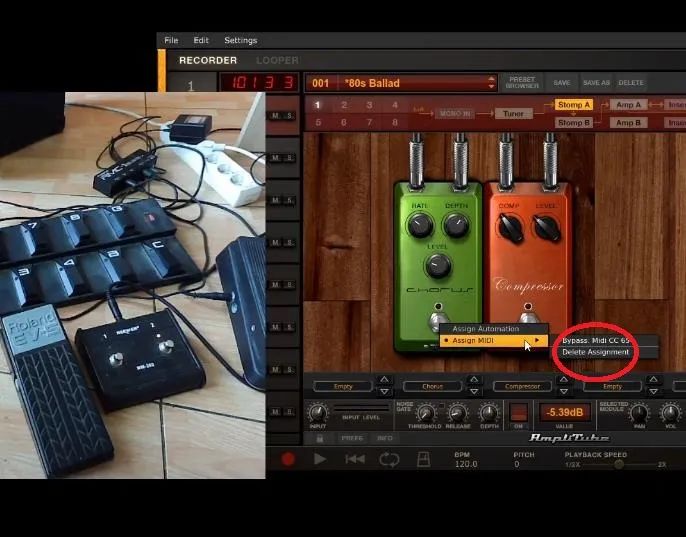This screenshot has height=537, width=686.
Task: Mute the second recorder track
Action: tap(276, 158)
